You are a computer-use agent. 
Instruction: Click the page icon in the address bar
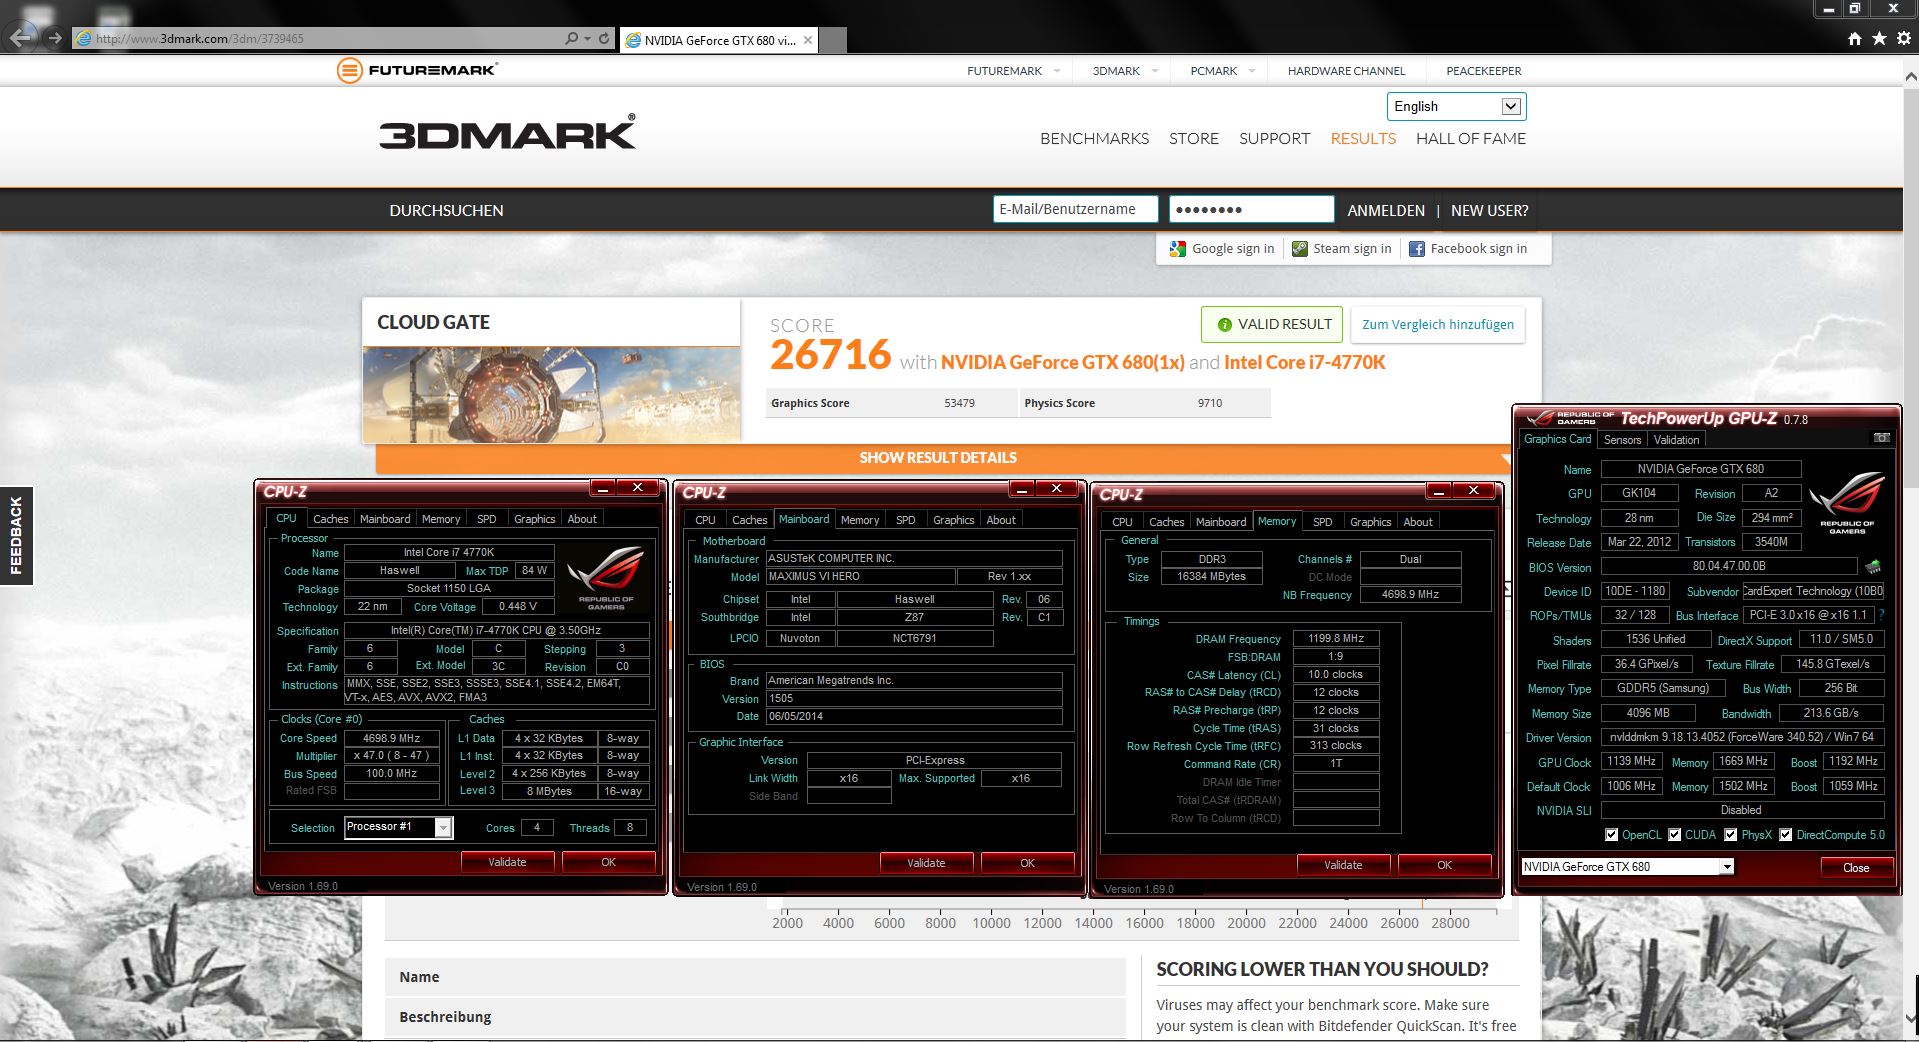pyautogui.click(x=84, y=38)
